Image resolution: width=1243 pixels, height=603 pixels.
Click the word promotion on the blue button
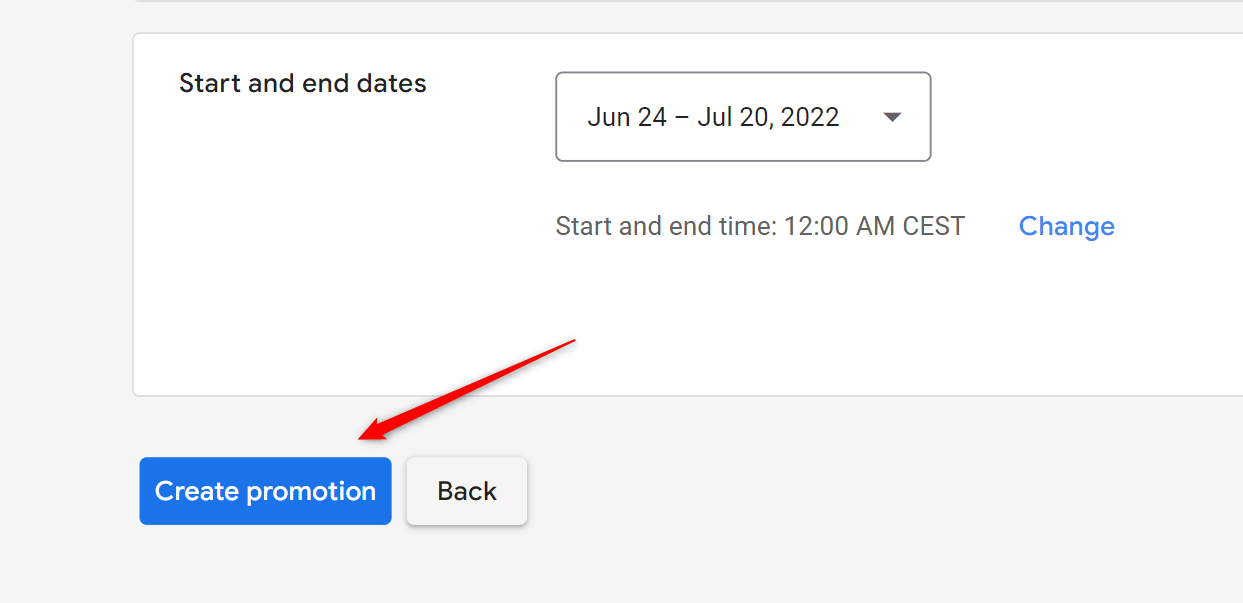(x=311, y=492)
